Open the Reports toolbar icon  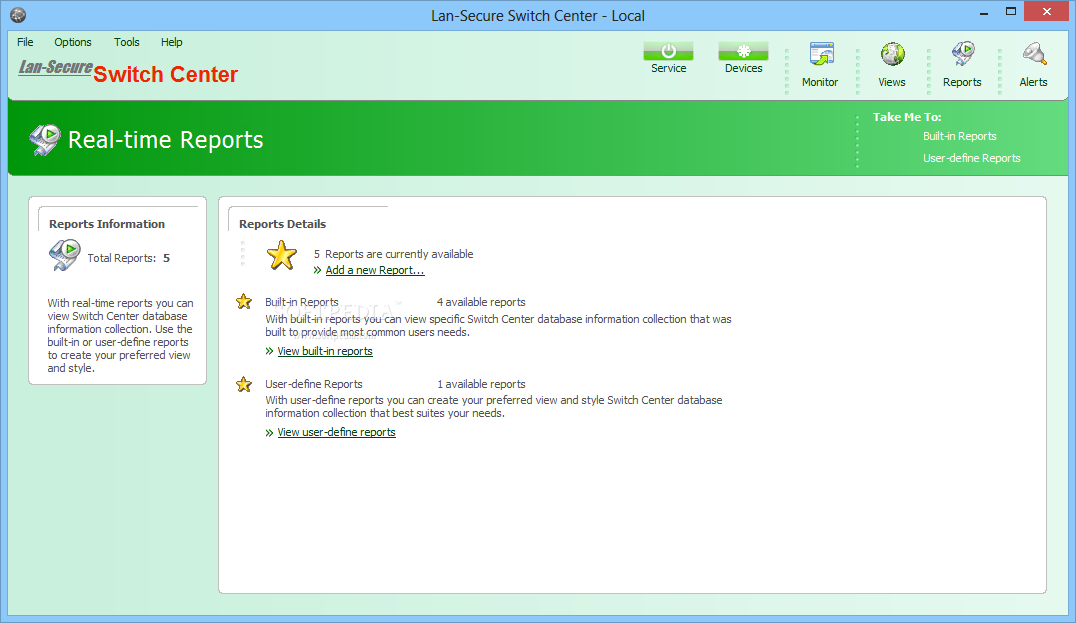click(x=963, y=54)
